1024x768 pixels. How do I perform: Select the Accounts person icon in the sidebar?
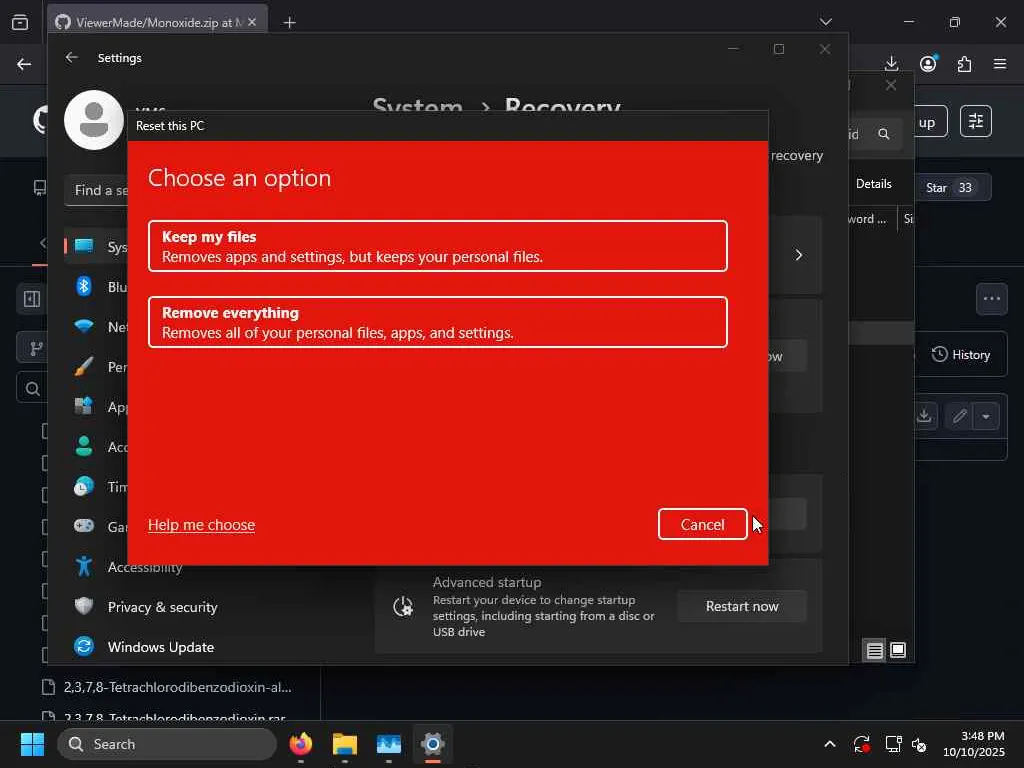pyautogui.click(x=84, y=446)
